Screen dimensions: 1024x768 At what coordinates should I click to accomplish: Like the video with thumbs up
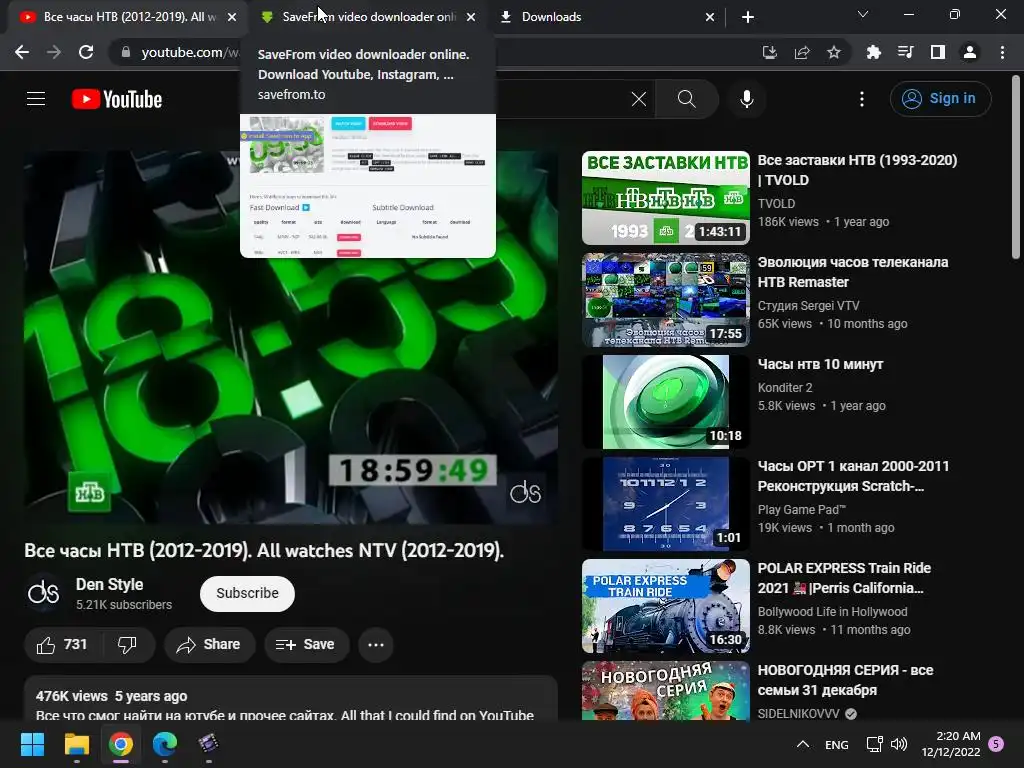pyautogui.click(x=62, y=645)
